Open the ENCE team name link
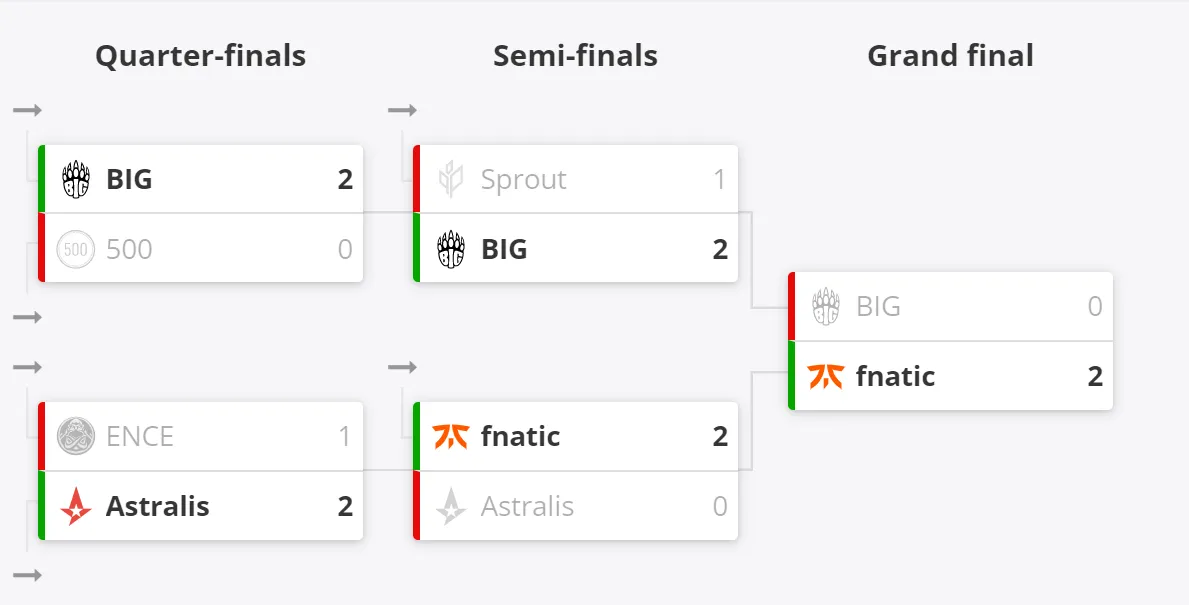Image resolution: width=1189 pixels, height=605 pixels. tap(140, 436)
